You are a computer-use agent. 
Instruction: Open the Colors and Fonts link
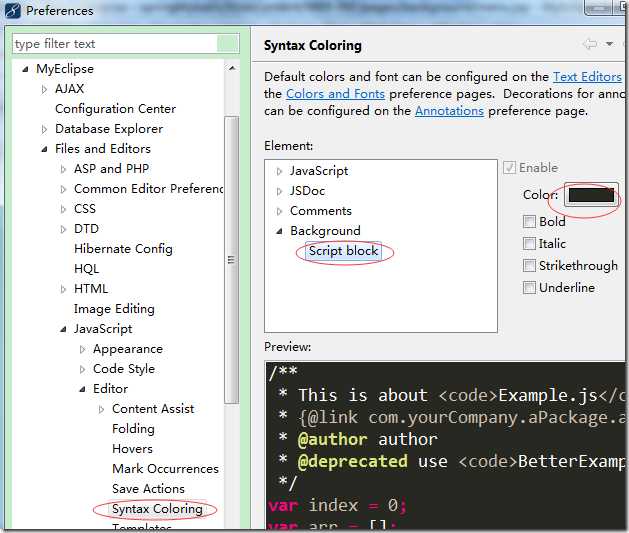click(x=335, y=94)
